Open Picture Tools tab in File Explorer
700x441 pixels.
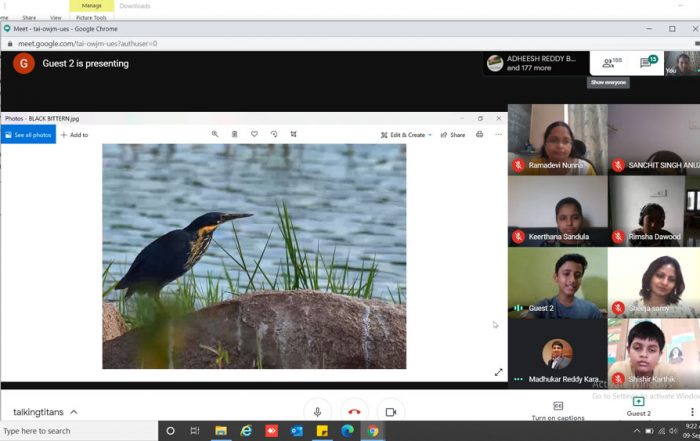[92, 17]
